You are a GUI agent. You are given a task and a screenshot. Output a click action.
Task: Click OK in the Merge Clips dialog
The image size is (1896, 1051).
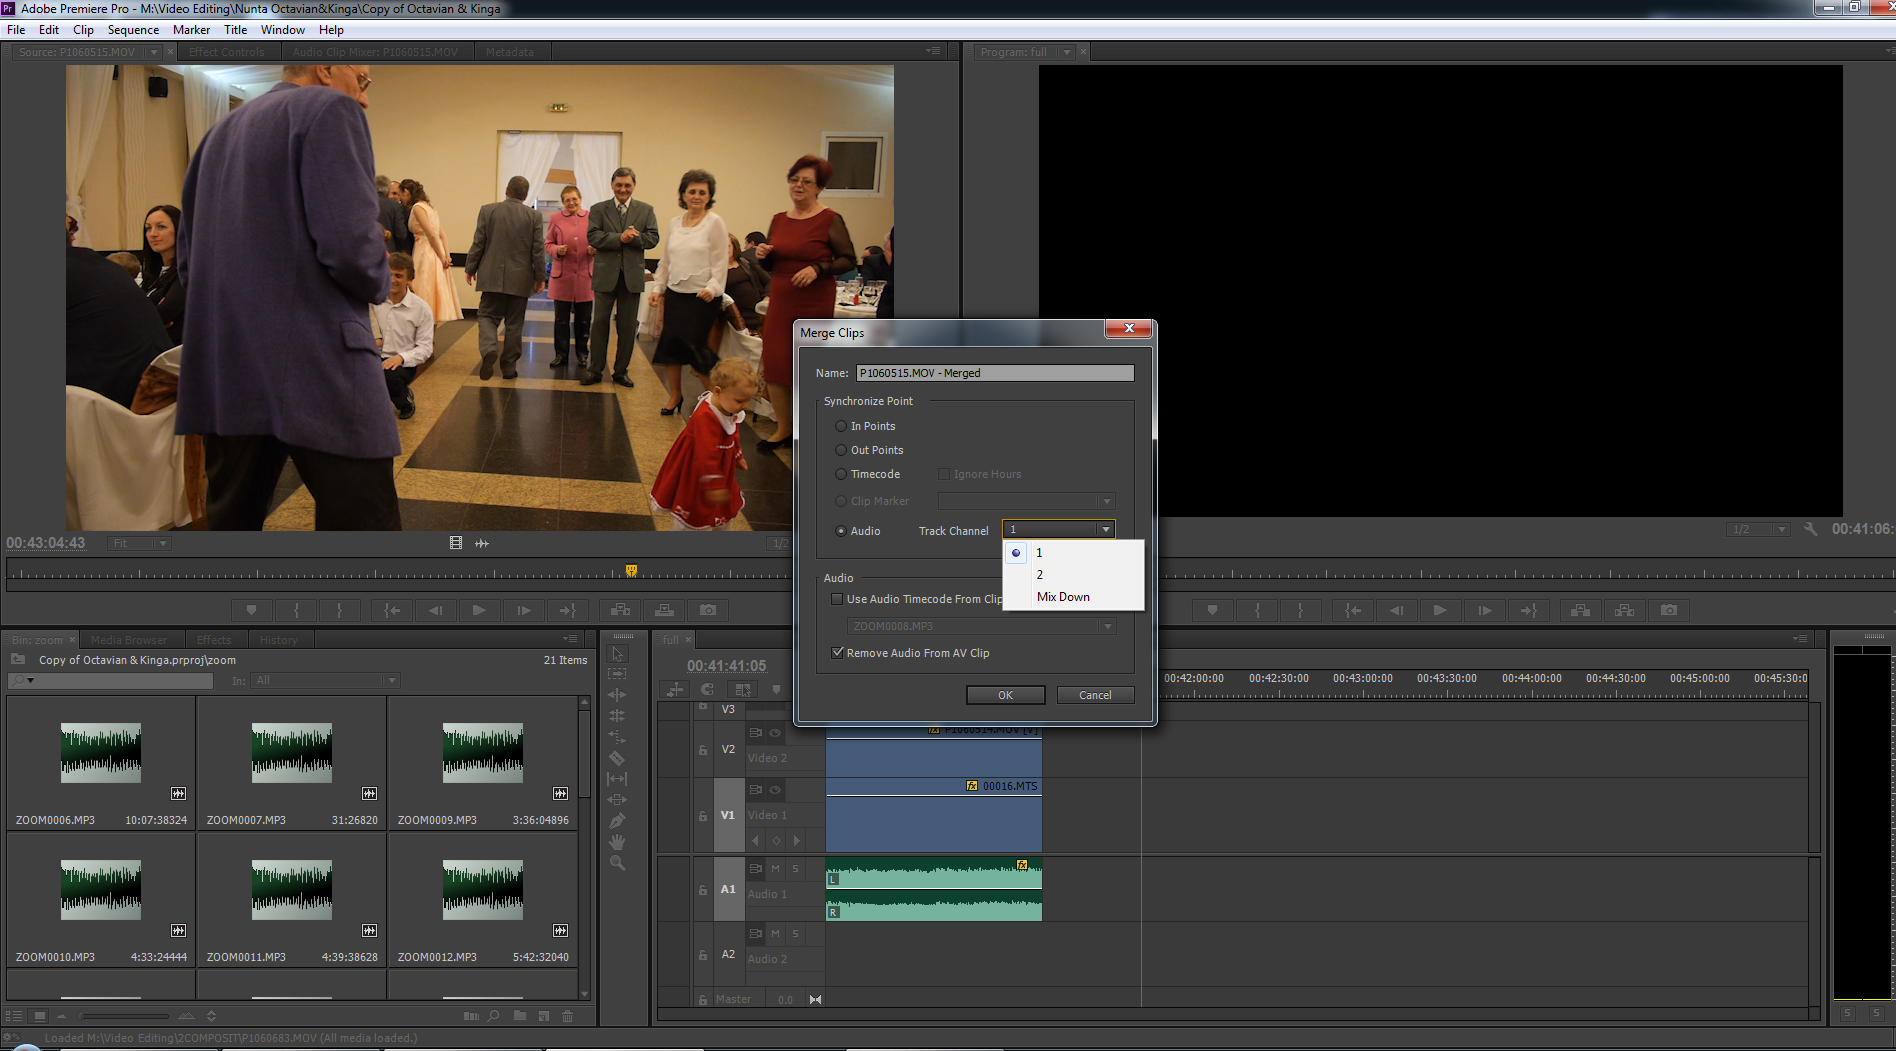pos(1005,695)
